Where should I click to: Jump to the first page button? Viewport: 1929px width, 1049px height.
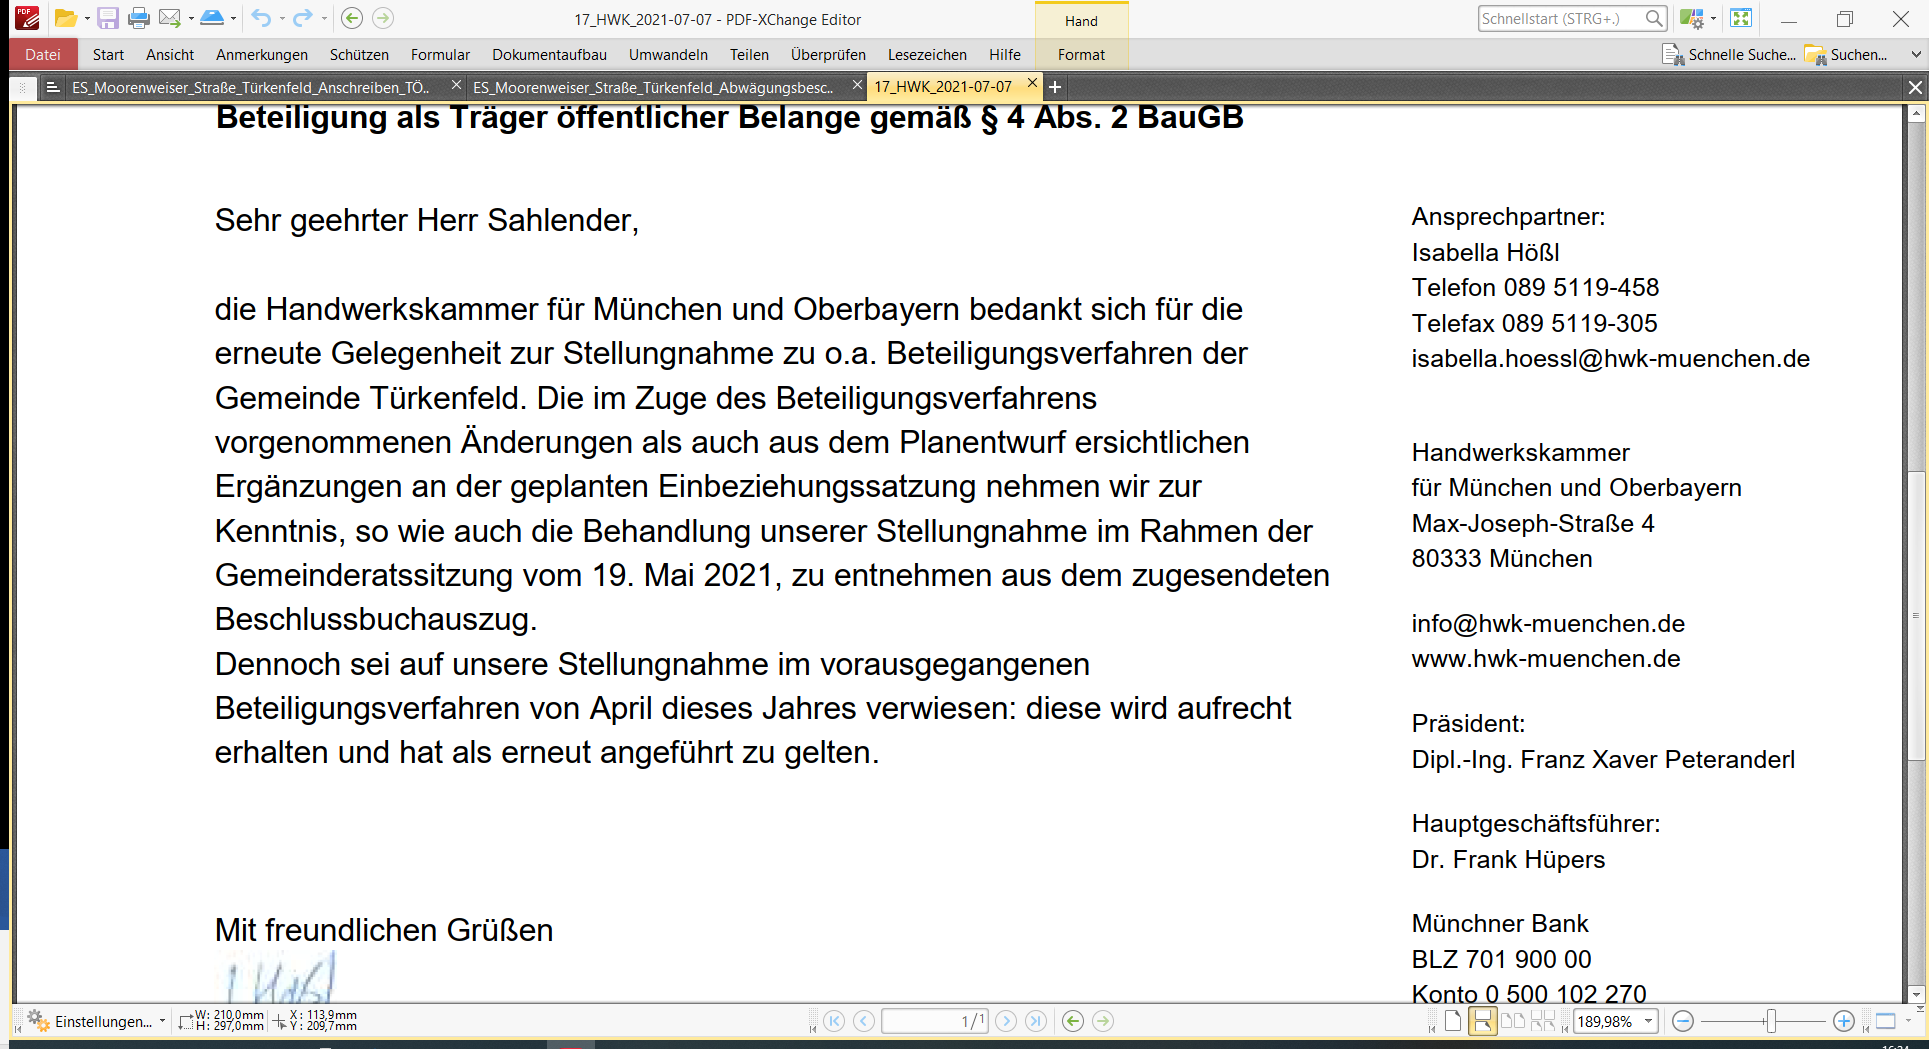tap(834, 1021)
